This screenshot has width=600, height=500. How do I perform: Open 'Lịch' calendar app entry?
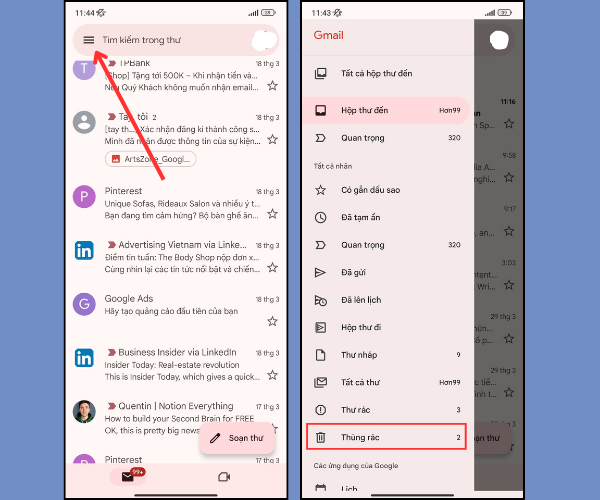pyautogui.click(x=387, y=488)
